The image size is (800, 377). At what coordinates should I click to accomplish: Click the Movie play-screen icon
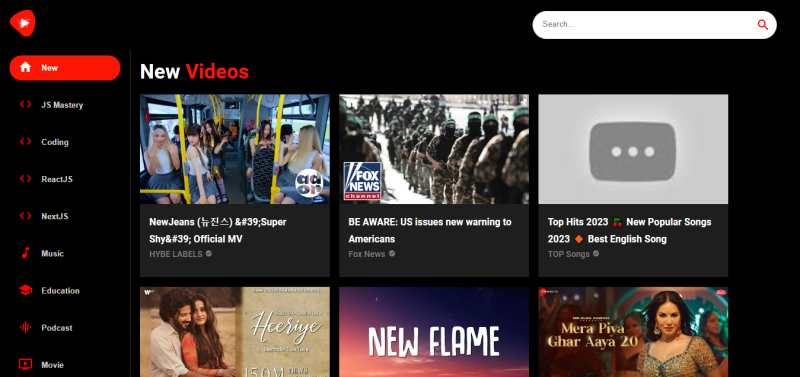pyautogui.click(x=25, y=364)
